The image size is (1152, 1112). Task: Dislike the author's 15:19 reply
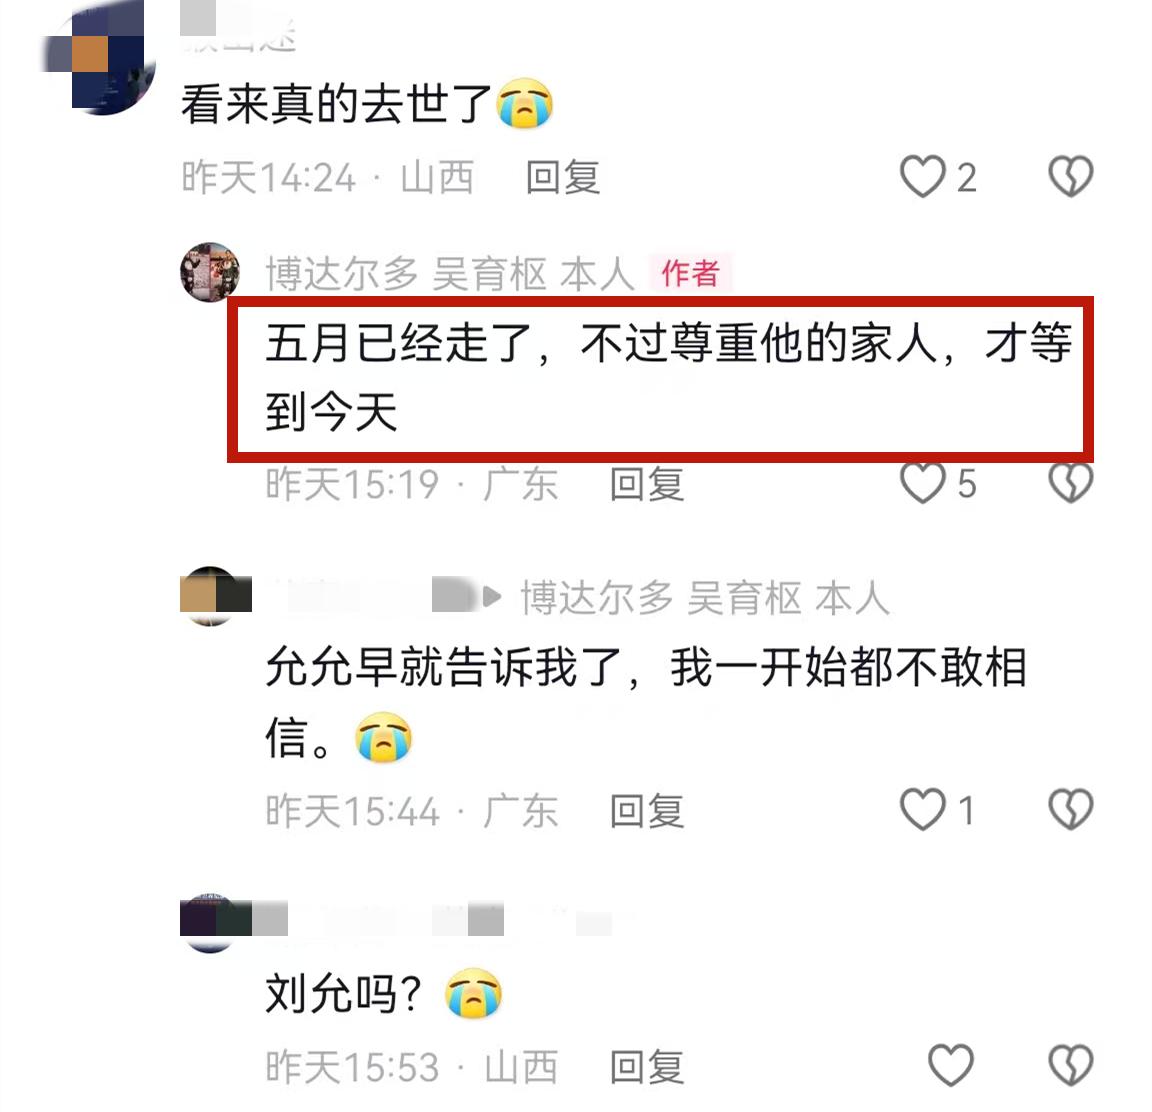(1070, 483)
